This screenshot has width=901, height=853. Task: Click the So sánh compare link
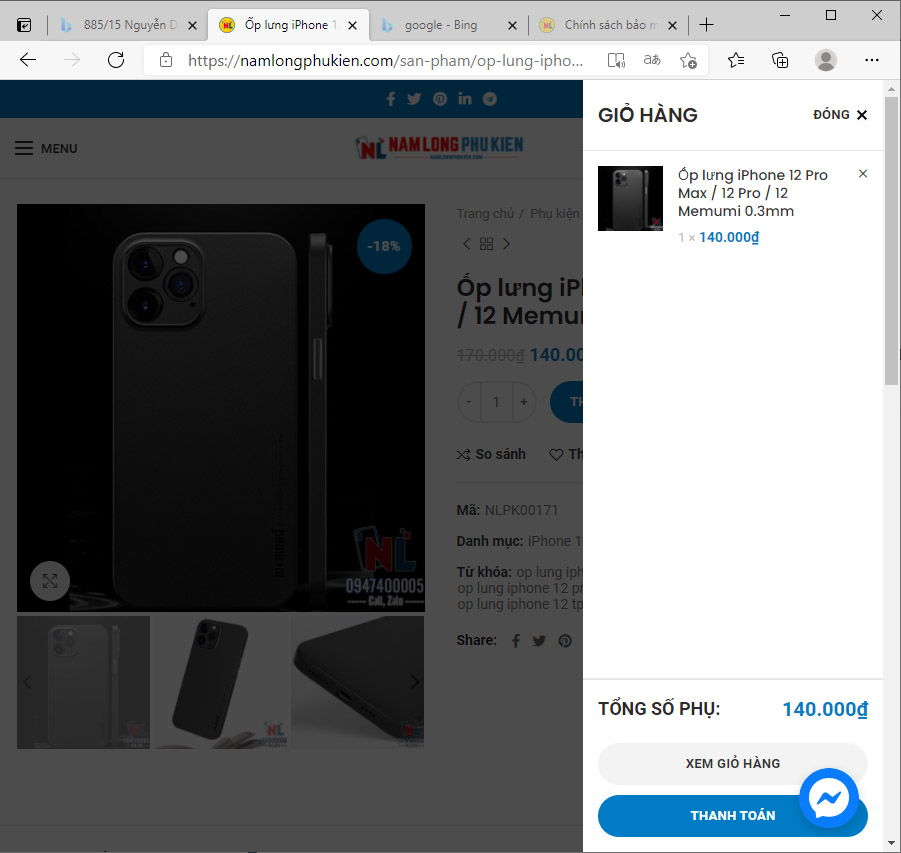pyautogui.click(x=491, y=454)
